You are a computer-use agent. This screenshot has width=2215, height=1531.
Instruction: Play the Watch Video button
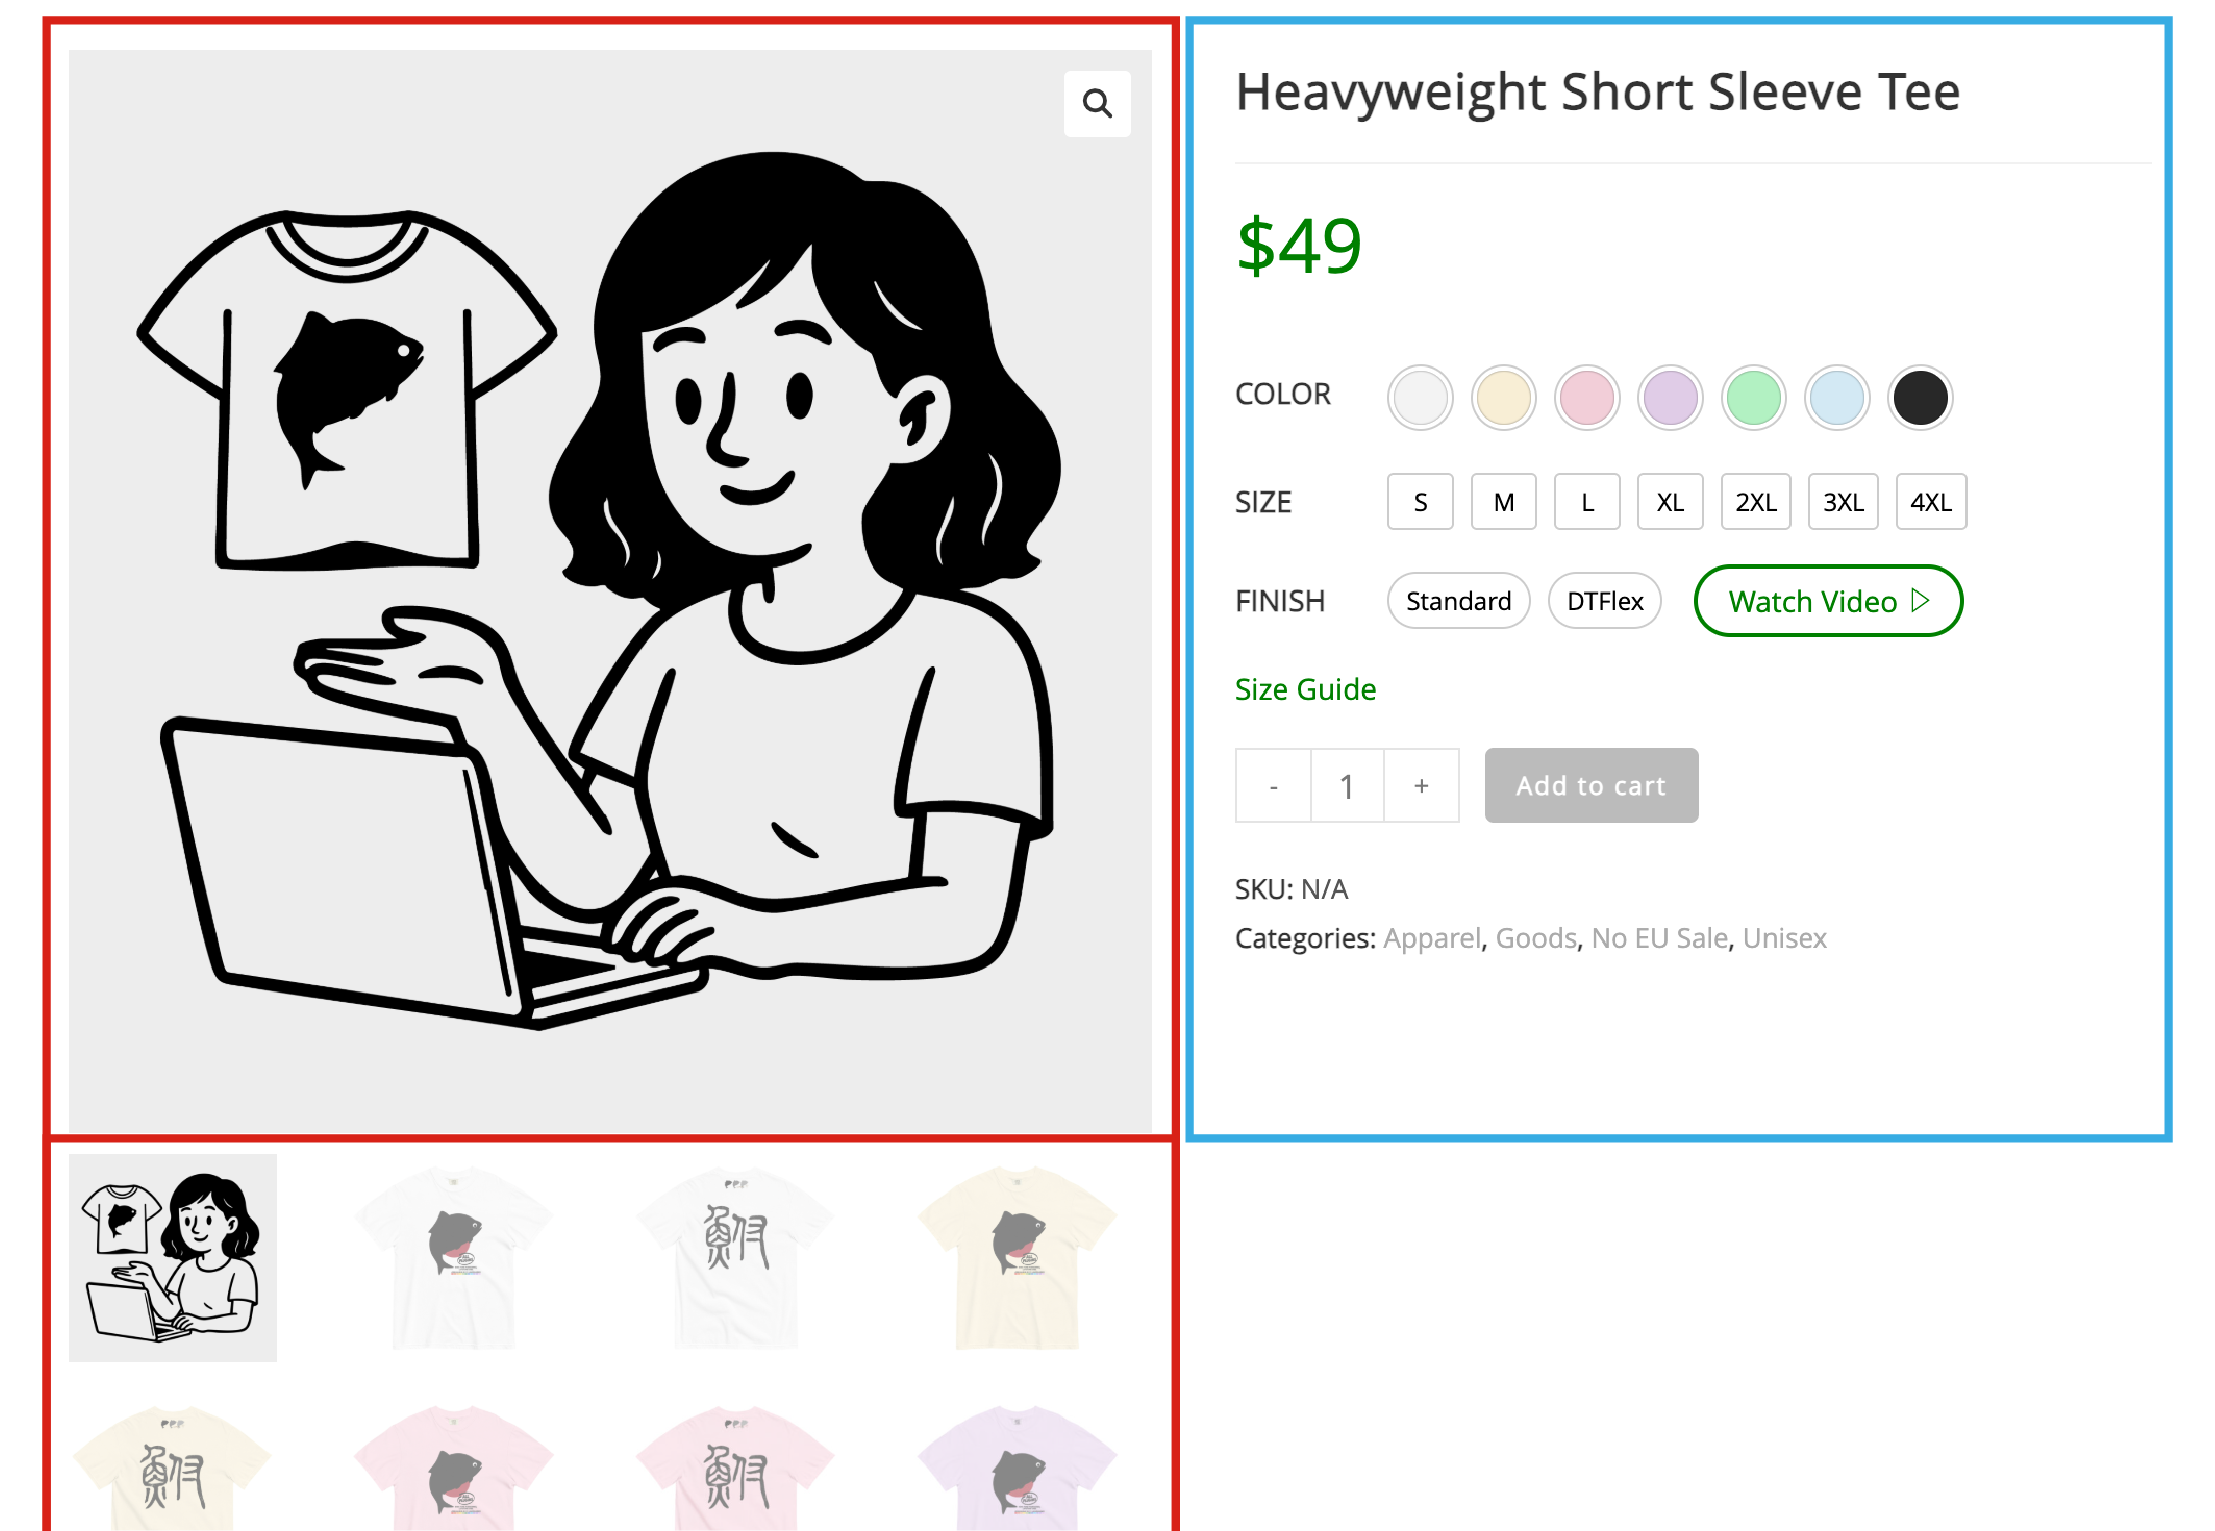pos(1828,601)
